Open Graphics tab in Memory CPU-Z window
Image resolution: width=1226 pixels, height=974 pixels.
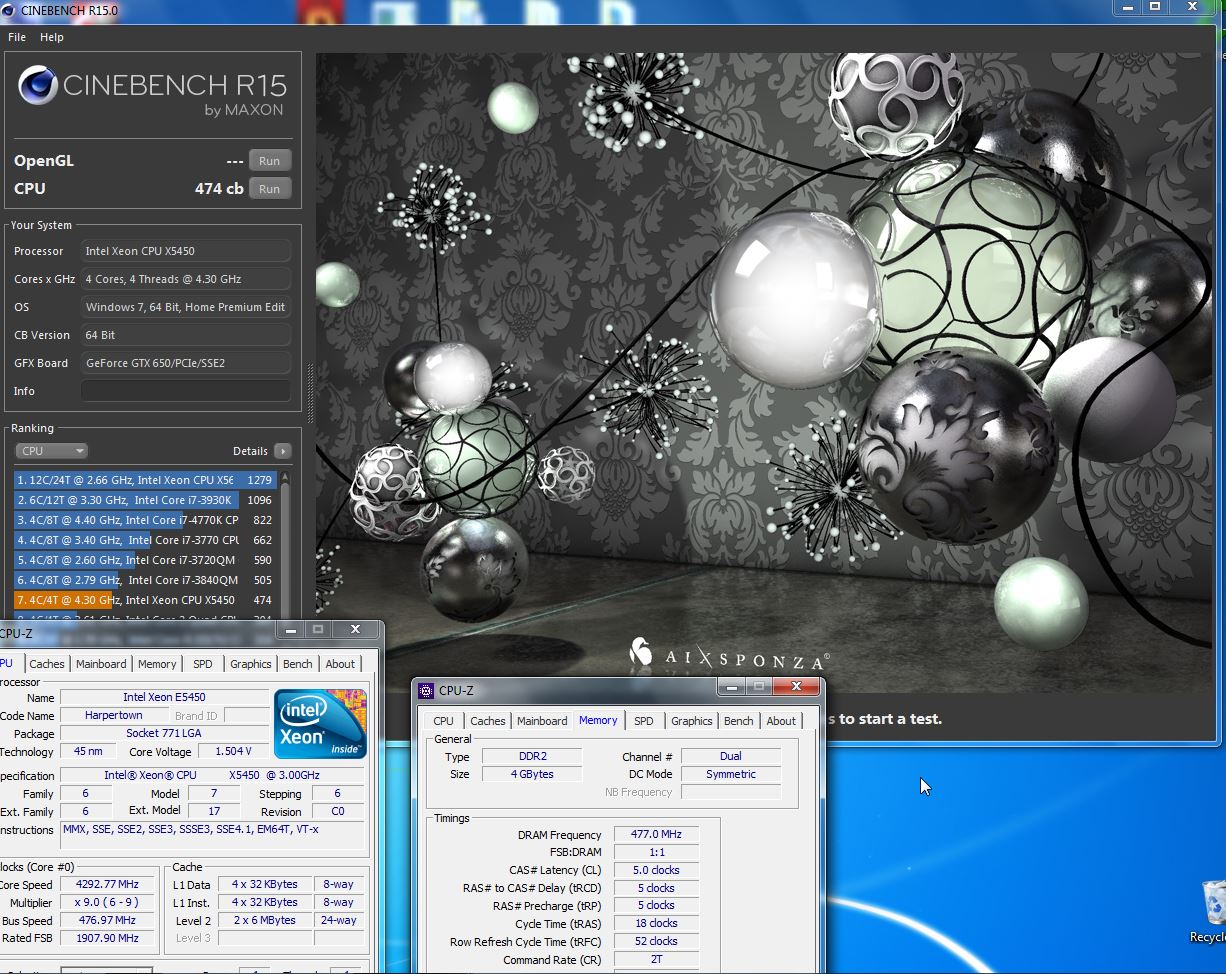pos(691,721)
